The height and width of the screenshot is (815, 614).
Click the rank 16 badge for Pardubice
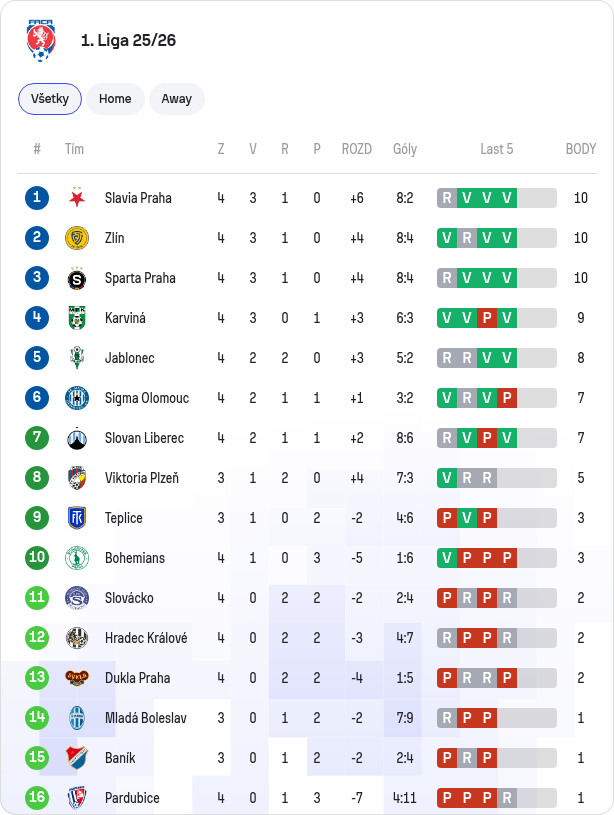click(x=37, y=797)
